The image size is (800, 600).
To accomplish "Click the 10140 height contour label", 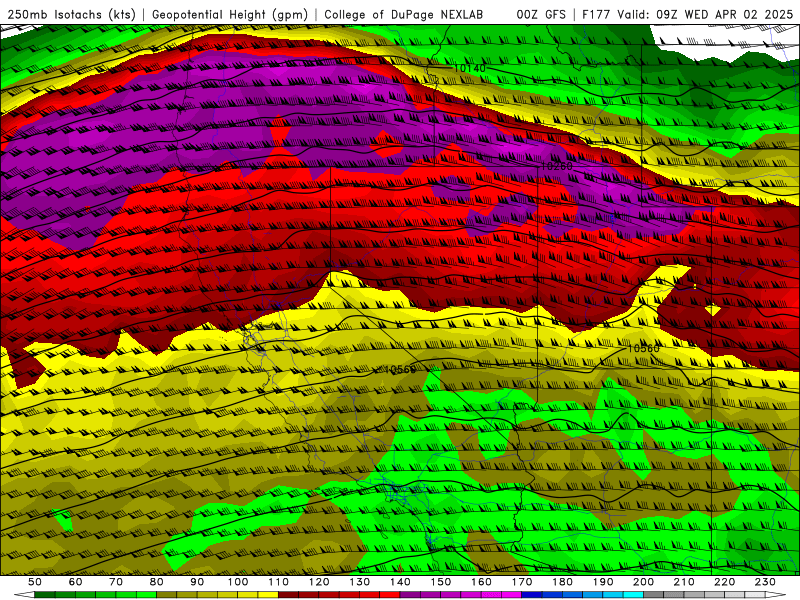I will tap(469, 68).
